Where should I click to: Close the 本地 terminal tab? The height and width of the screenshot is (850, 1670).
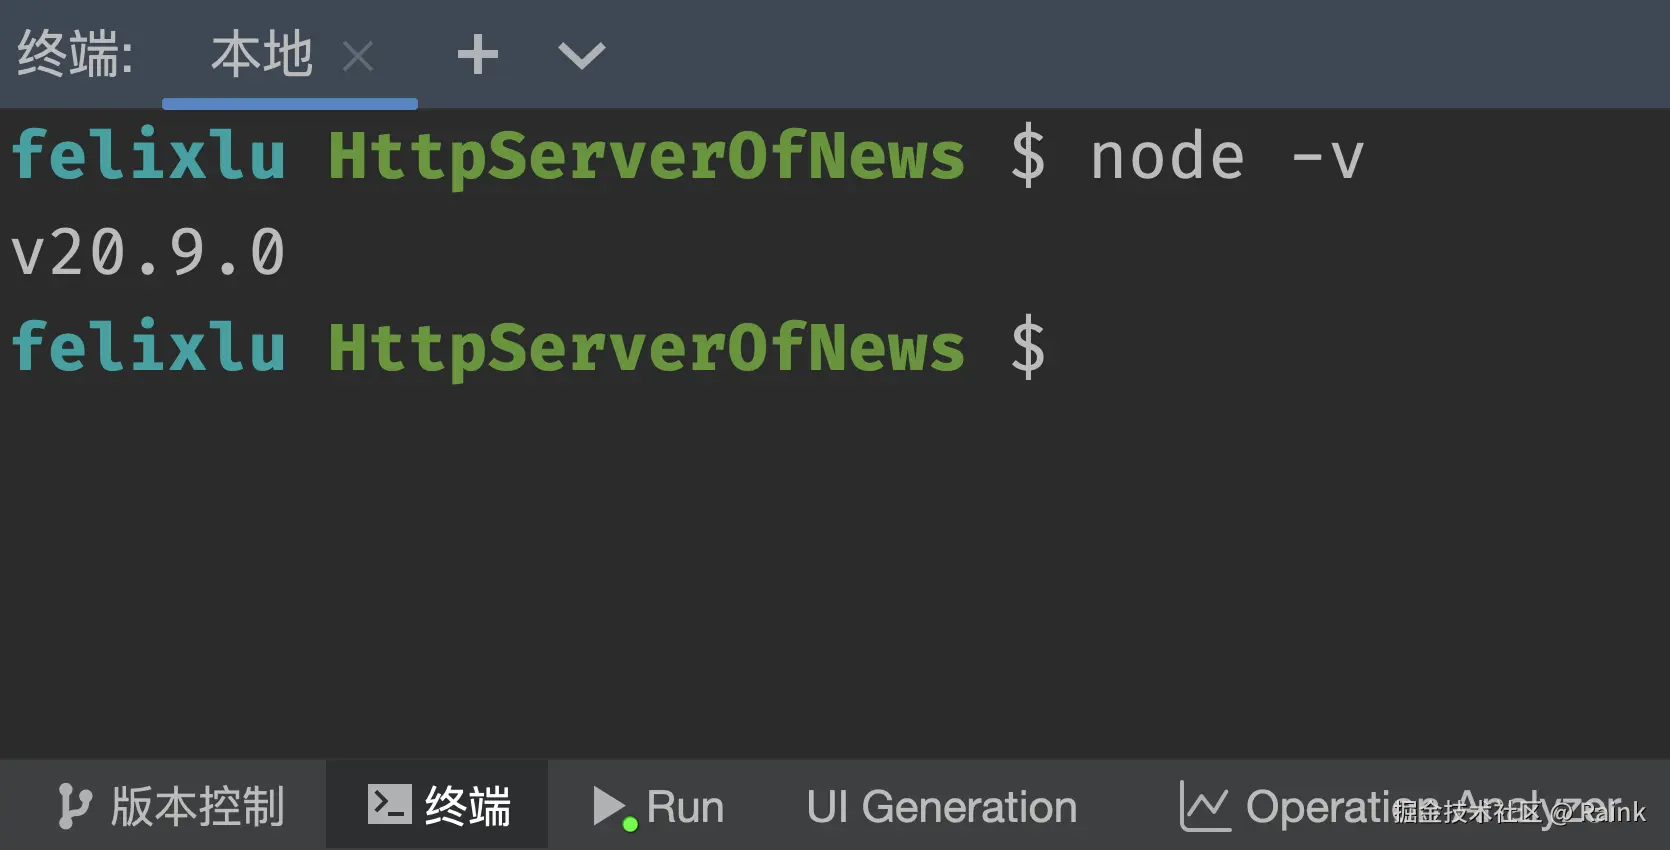pos(358,57)
